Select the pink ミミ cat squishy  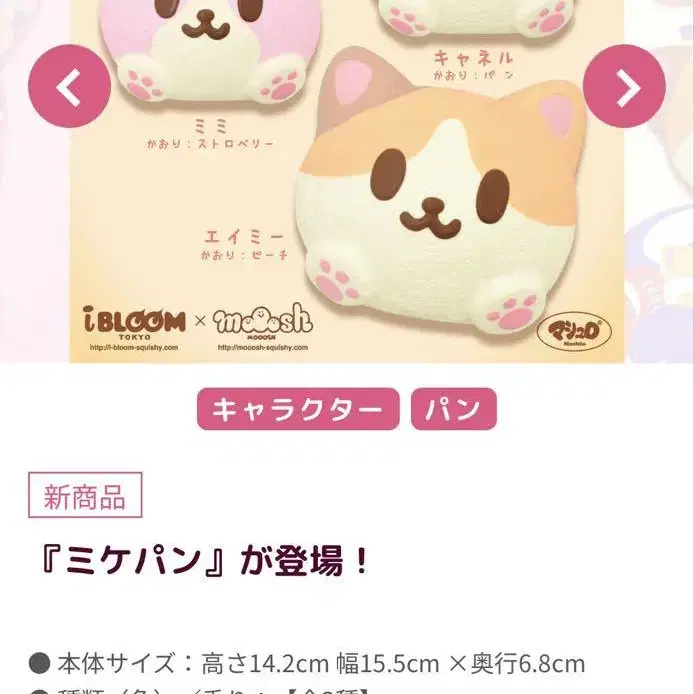tap(210, 51)
